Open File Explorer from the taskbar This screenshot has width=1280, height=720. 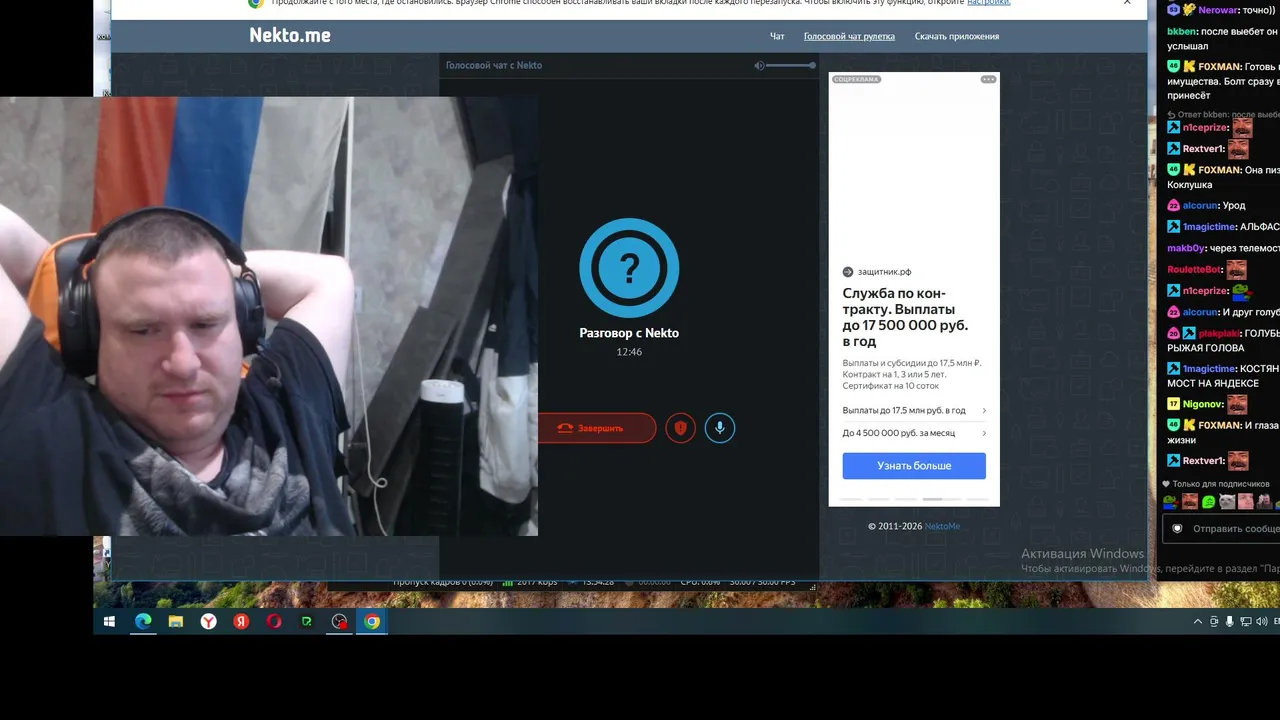(176, 621)
